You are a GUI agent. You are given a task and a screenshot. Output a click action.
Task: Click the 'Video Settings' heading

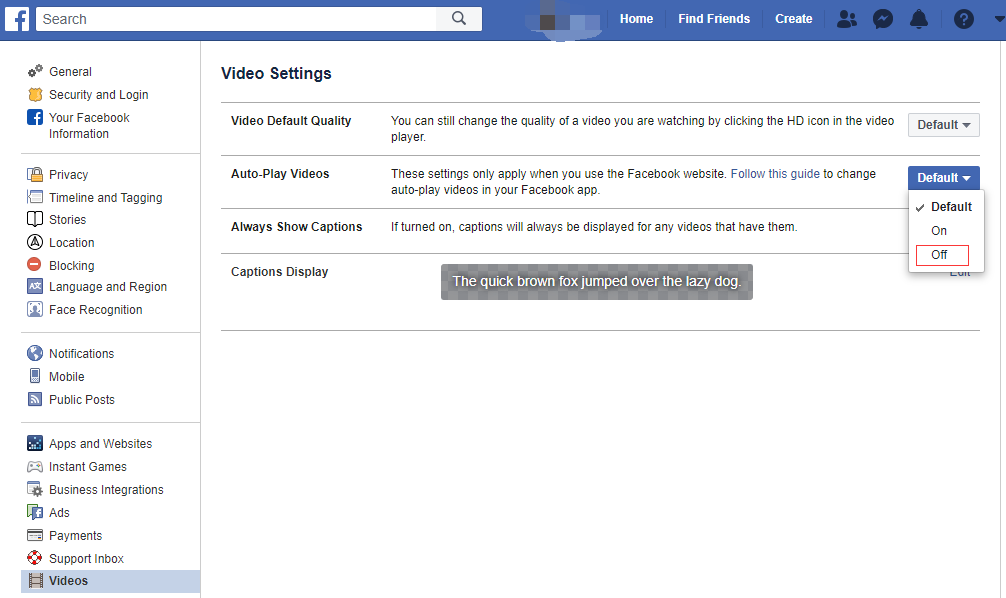pos(276,74)
